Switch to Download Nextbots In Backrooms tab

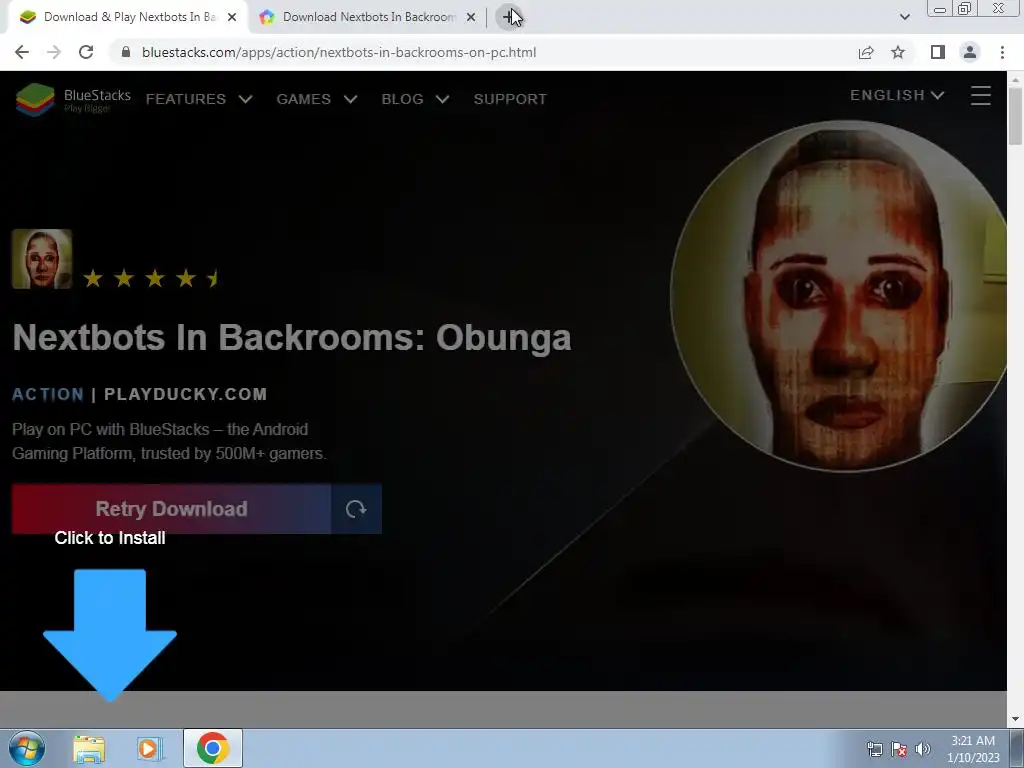click(366, 17)
